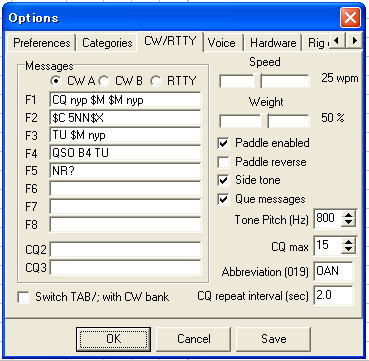369x361 pixels.
Task: Open the Preferences tab
Action: pos(42,43)
